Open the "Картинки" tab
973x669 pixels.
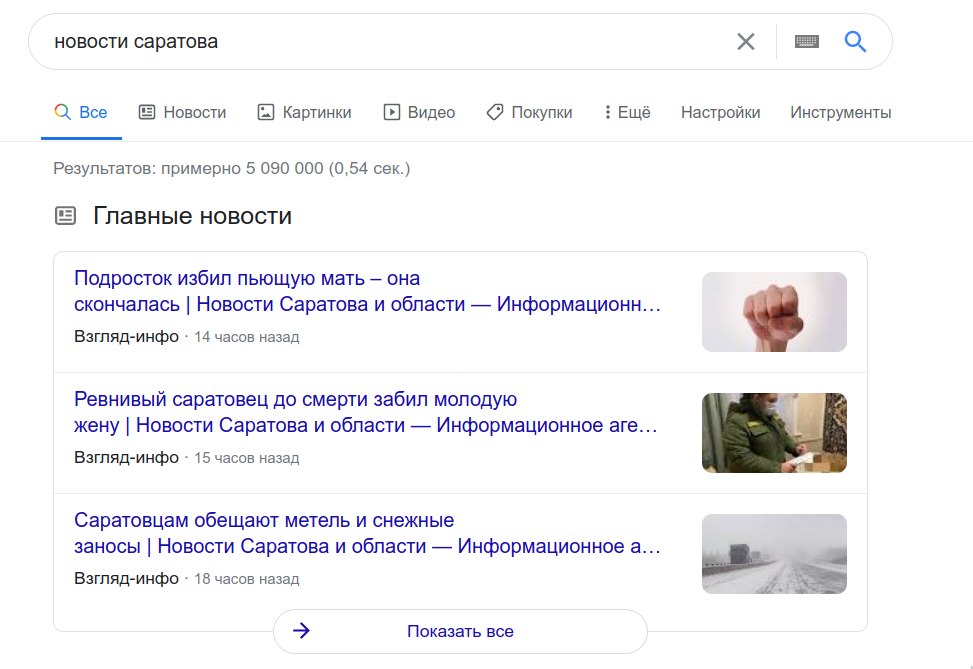[305, 112]
